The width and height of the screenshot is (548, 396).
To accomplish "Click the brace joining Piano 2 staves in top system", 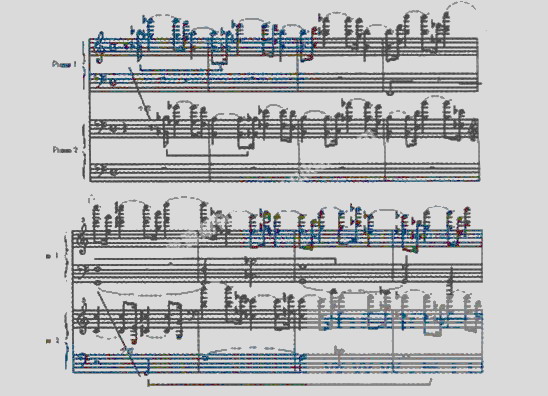I will point(84,151).
